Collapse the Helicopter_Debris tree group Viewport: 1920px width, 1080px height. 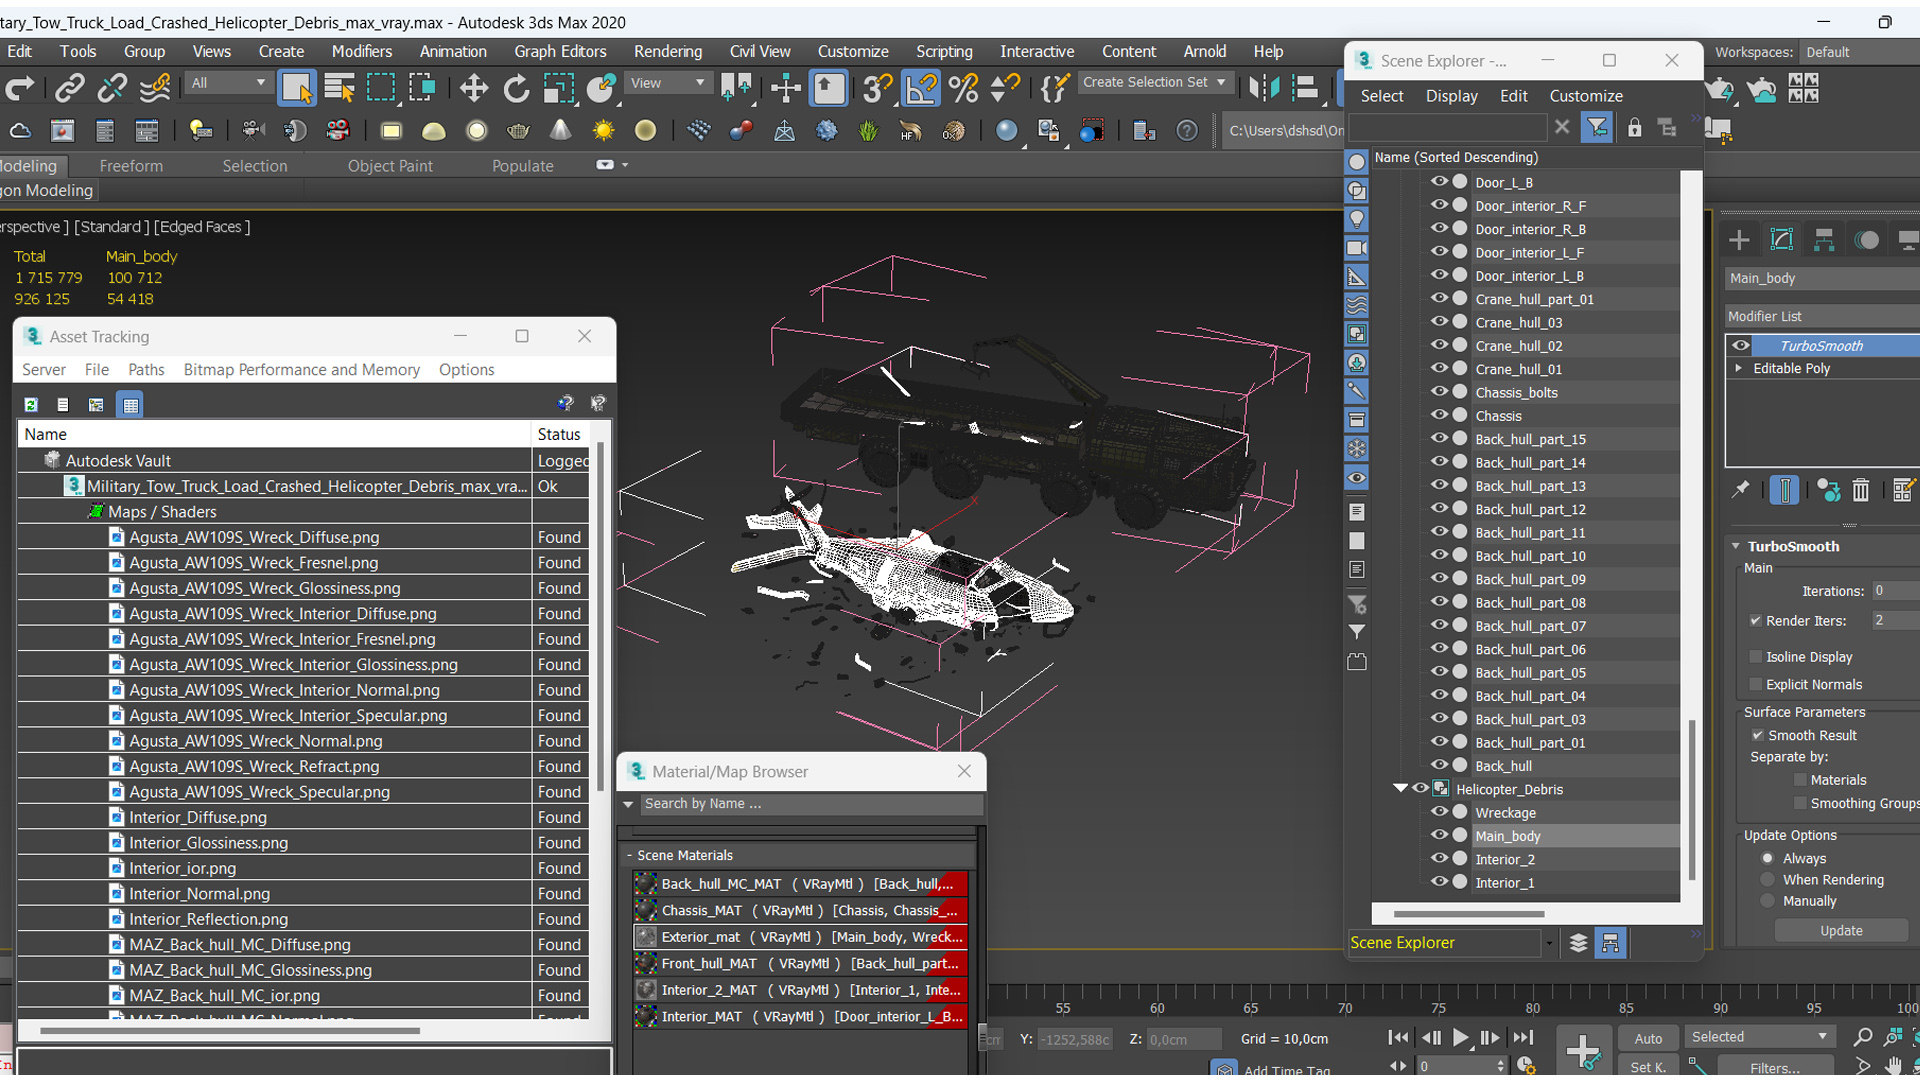pos(1400,789)
